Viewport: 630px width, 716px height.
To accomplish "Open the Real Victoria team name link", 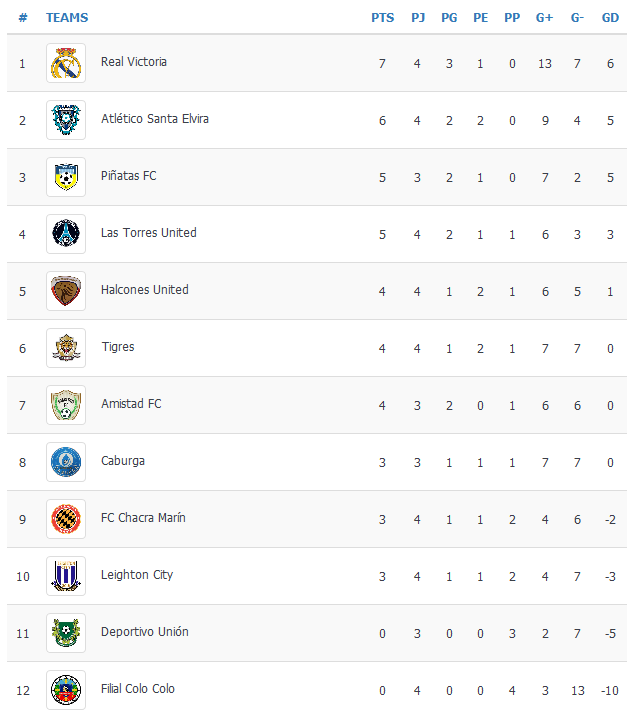I will tap(134, 62).
